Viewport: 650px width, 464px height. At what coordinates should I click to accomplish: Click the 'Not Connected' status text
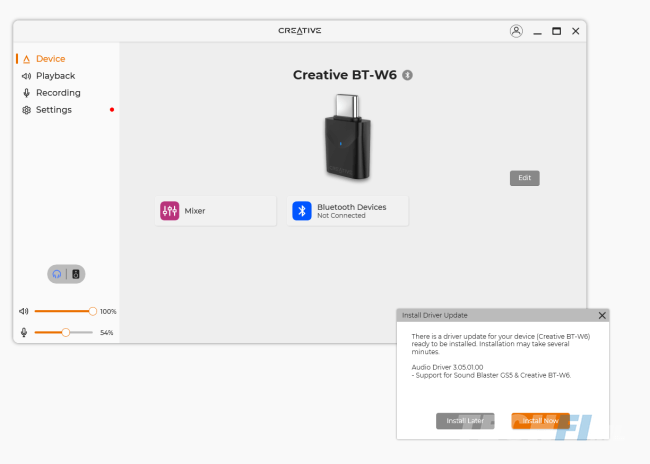point(341,216)
